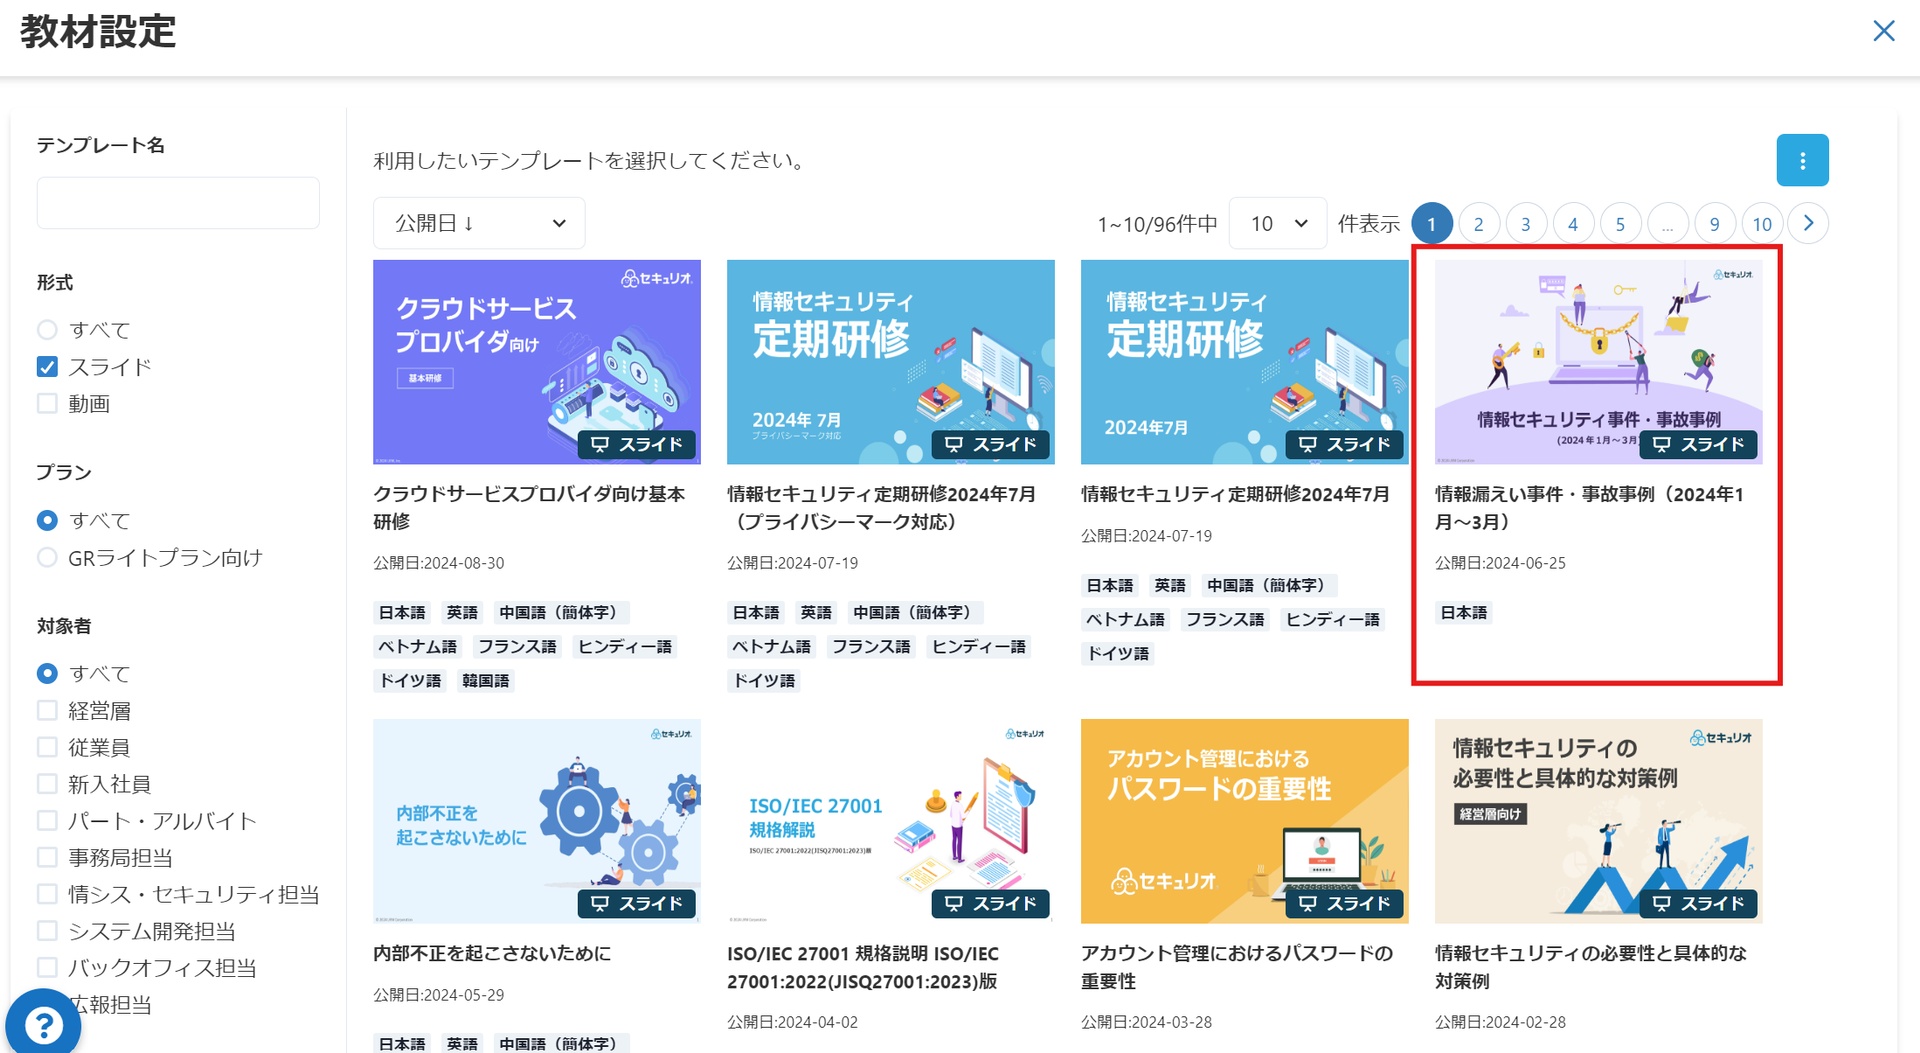Select 情報セキュリティの必要性と具体的な対策例 thumbnail
1920x1053 pixels.
click(1599, 821)
